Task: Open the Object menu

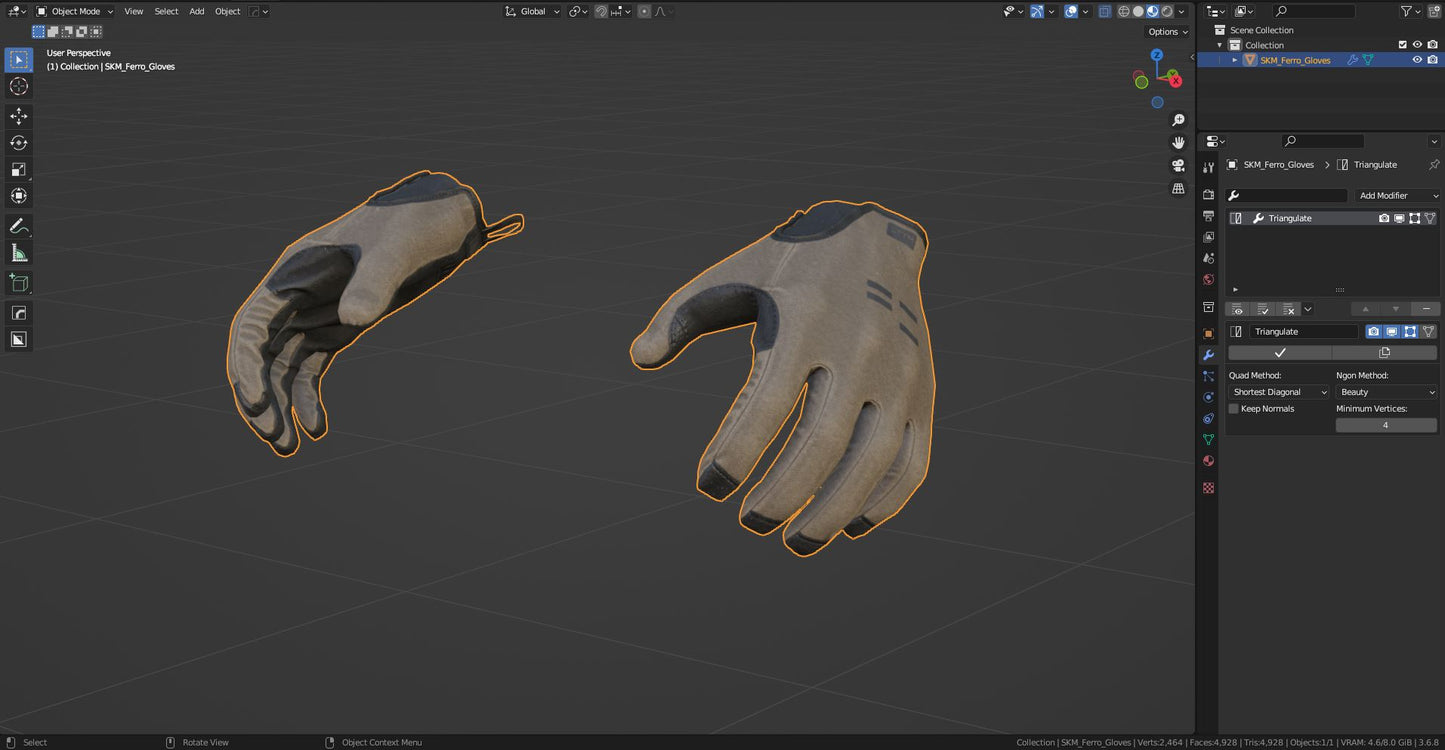Action: click(x=227, y=11)
